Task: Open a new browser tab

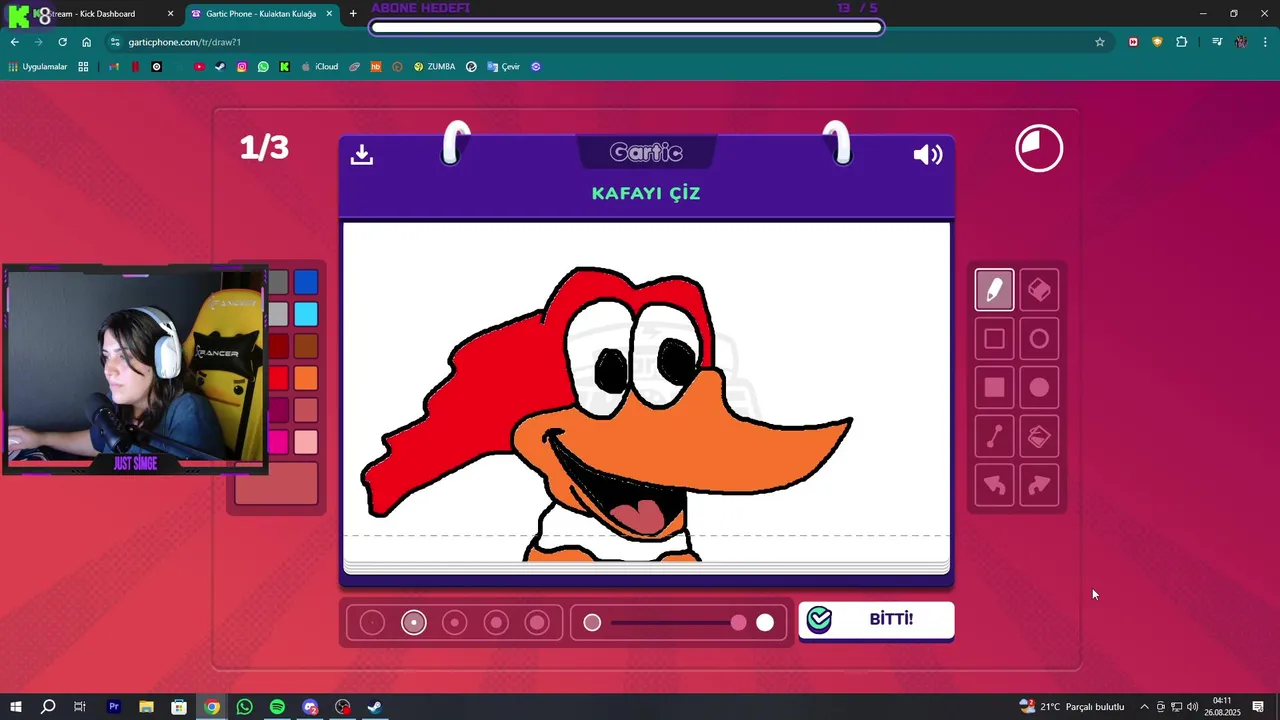Action: tap(353, 14)
